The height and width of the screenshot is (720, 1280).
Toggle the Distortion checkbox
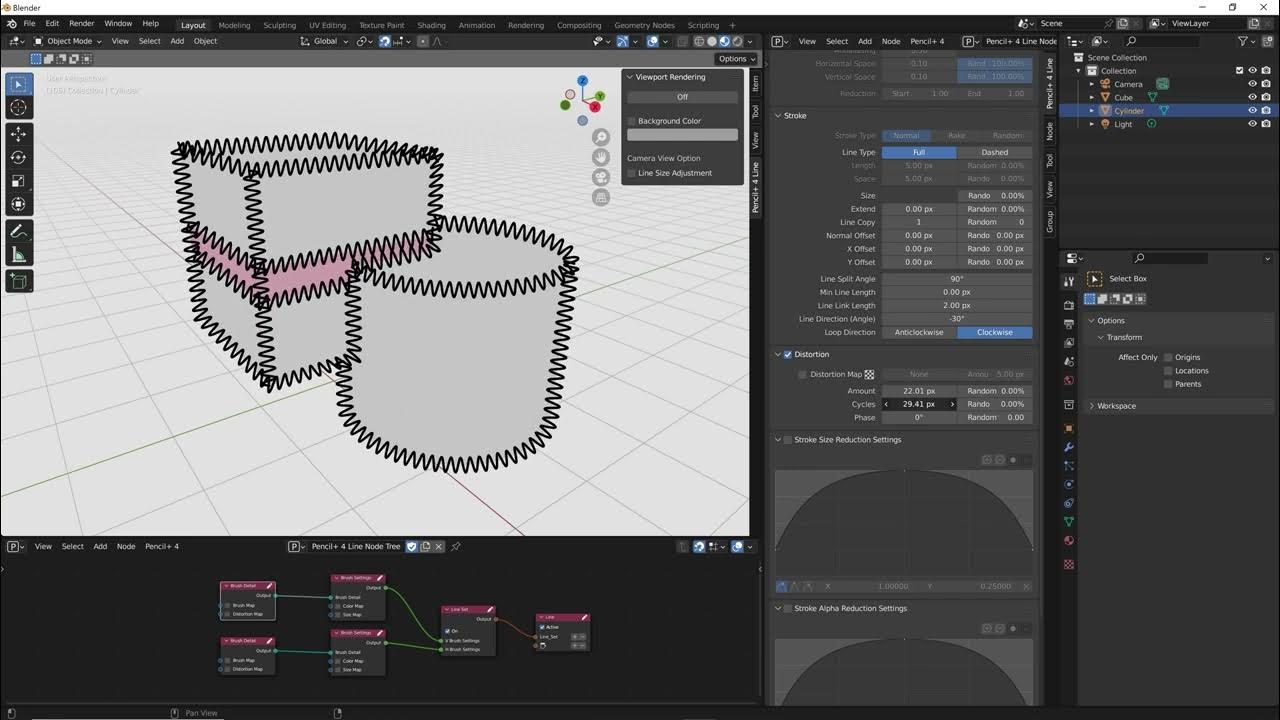(x=788, y=354)
